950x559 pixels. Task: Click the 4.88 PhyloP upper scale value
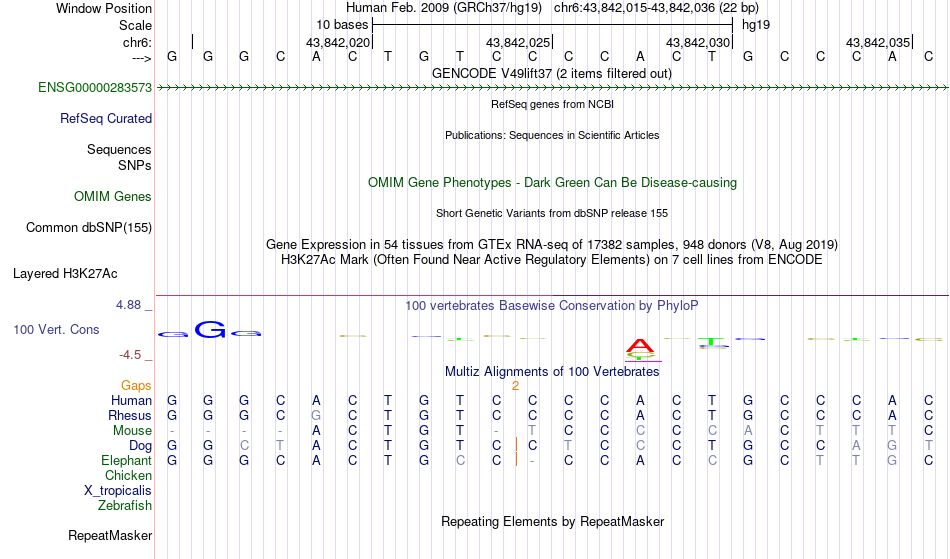128,305
